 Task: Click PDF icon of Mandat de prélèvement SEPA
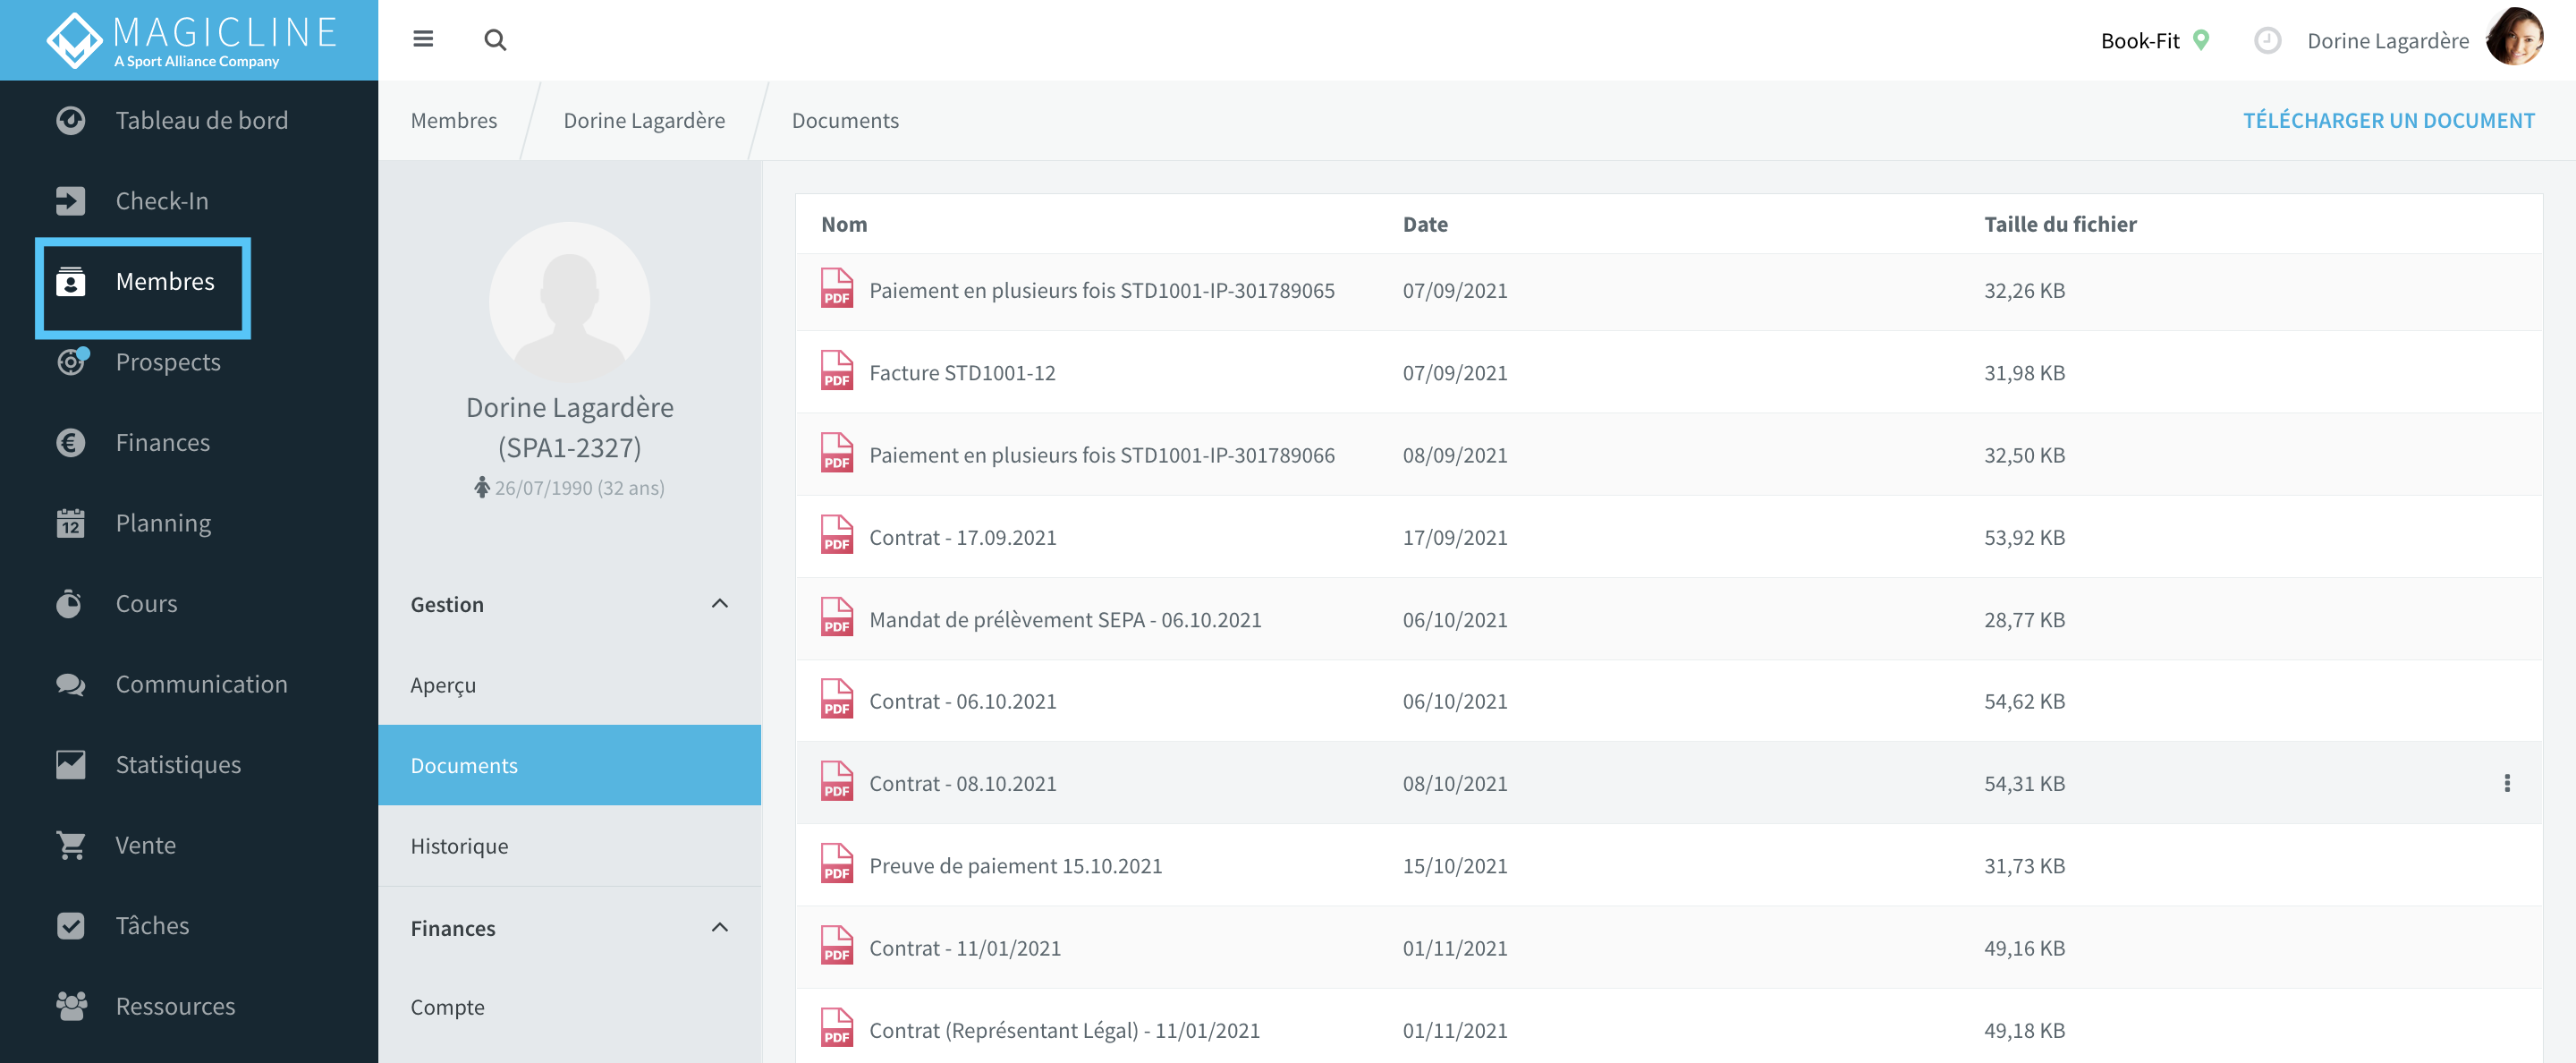click(x=836, y=617)
